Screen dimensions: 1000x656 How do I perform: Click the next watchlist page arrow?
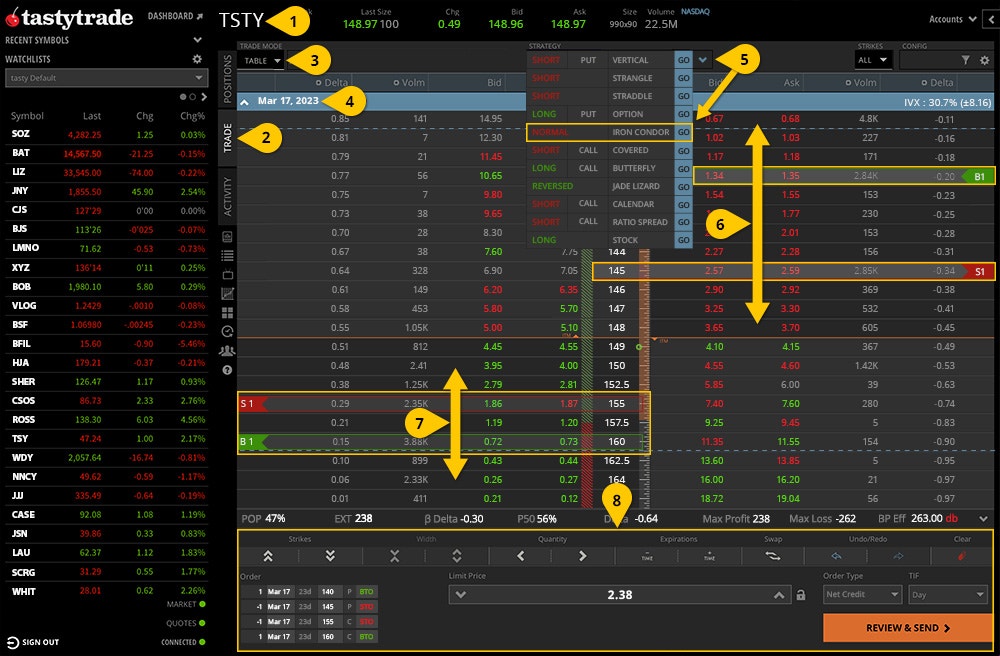click(x=204, y=97)
